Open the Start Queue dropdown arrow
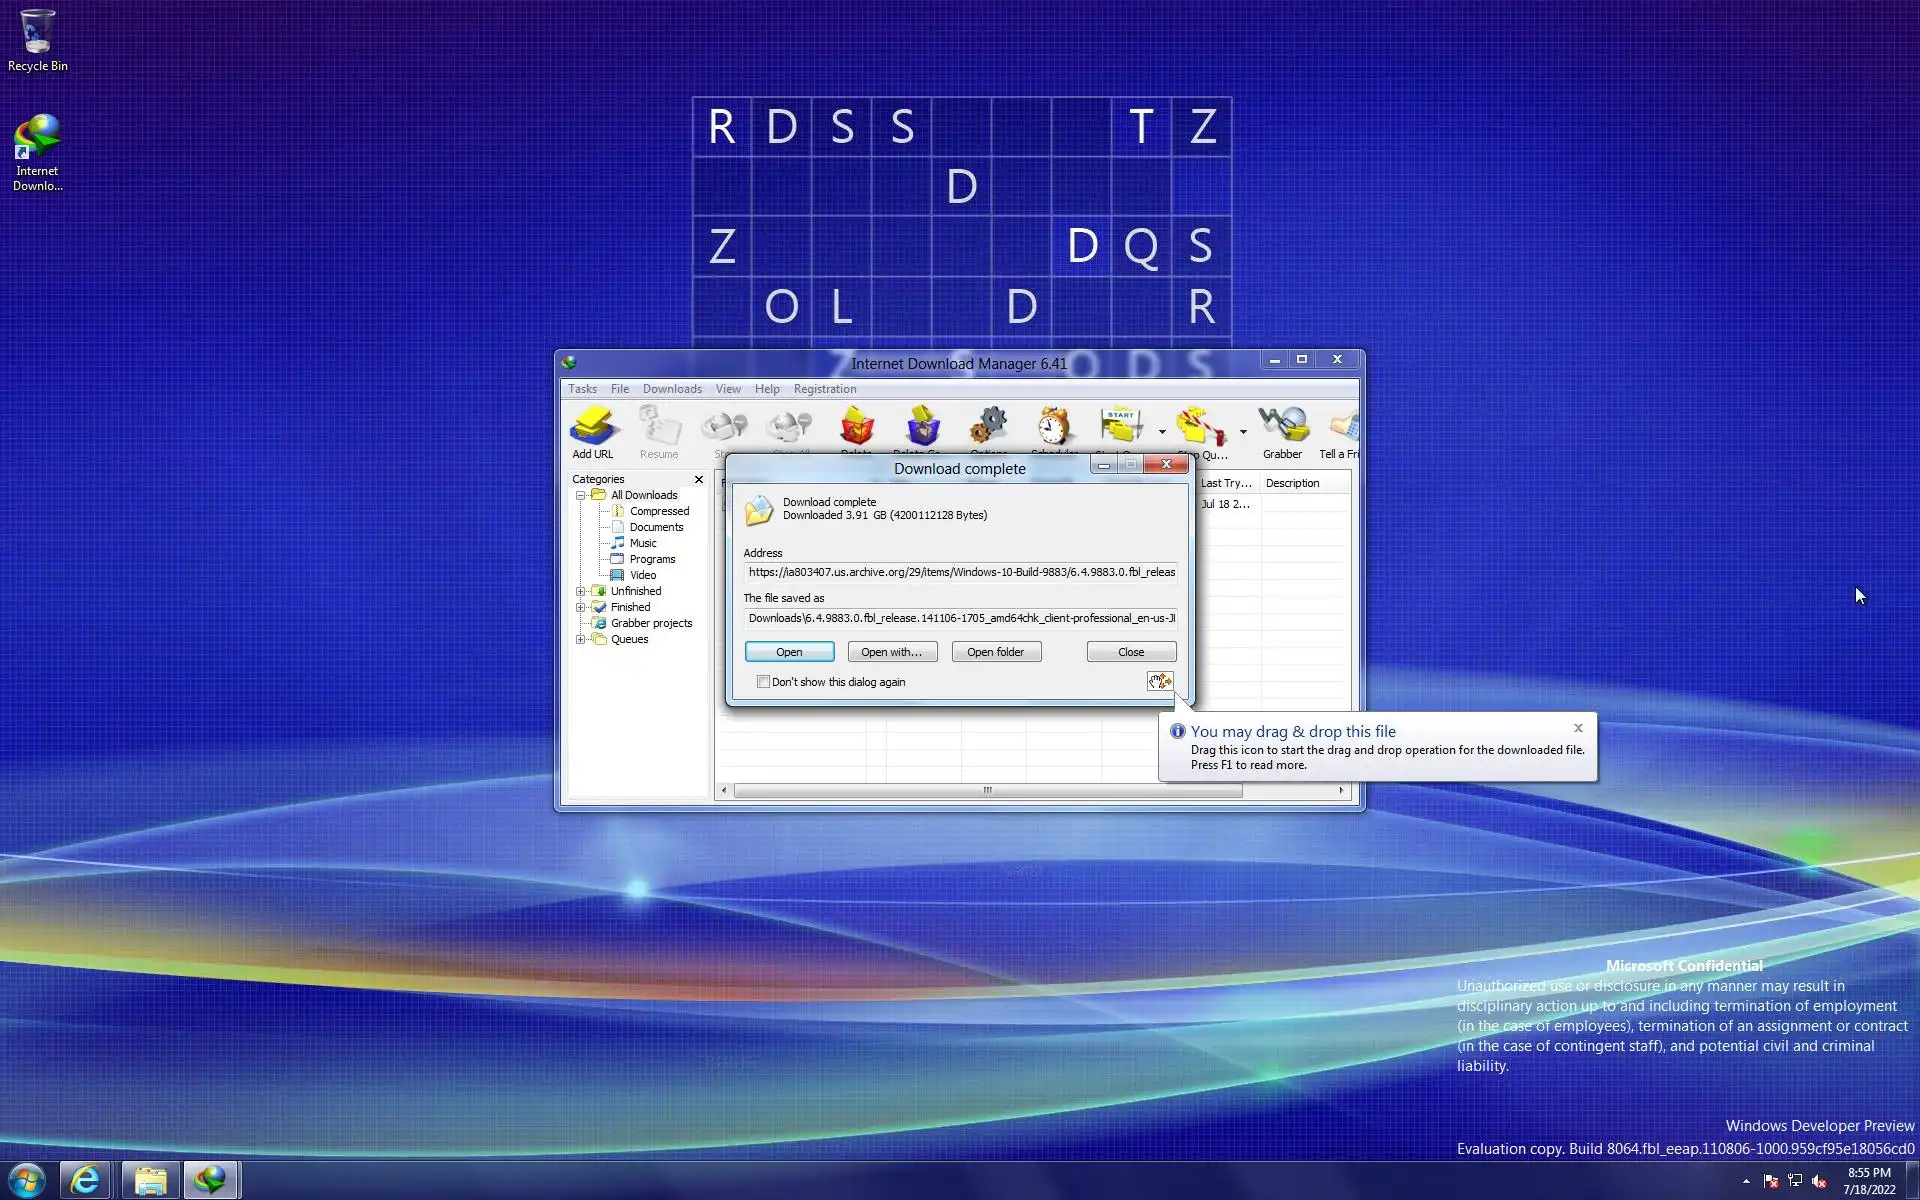 click(1162, 432)
